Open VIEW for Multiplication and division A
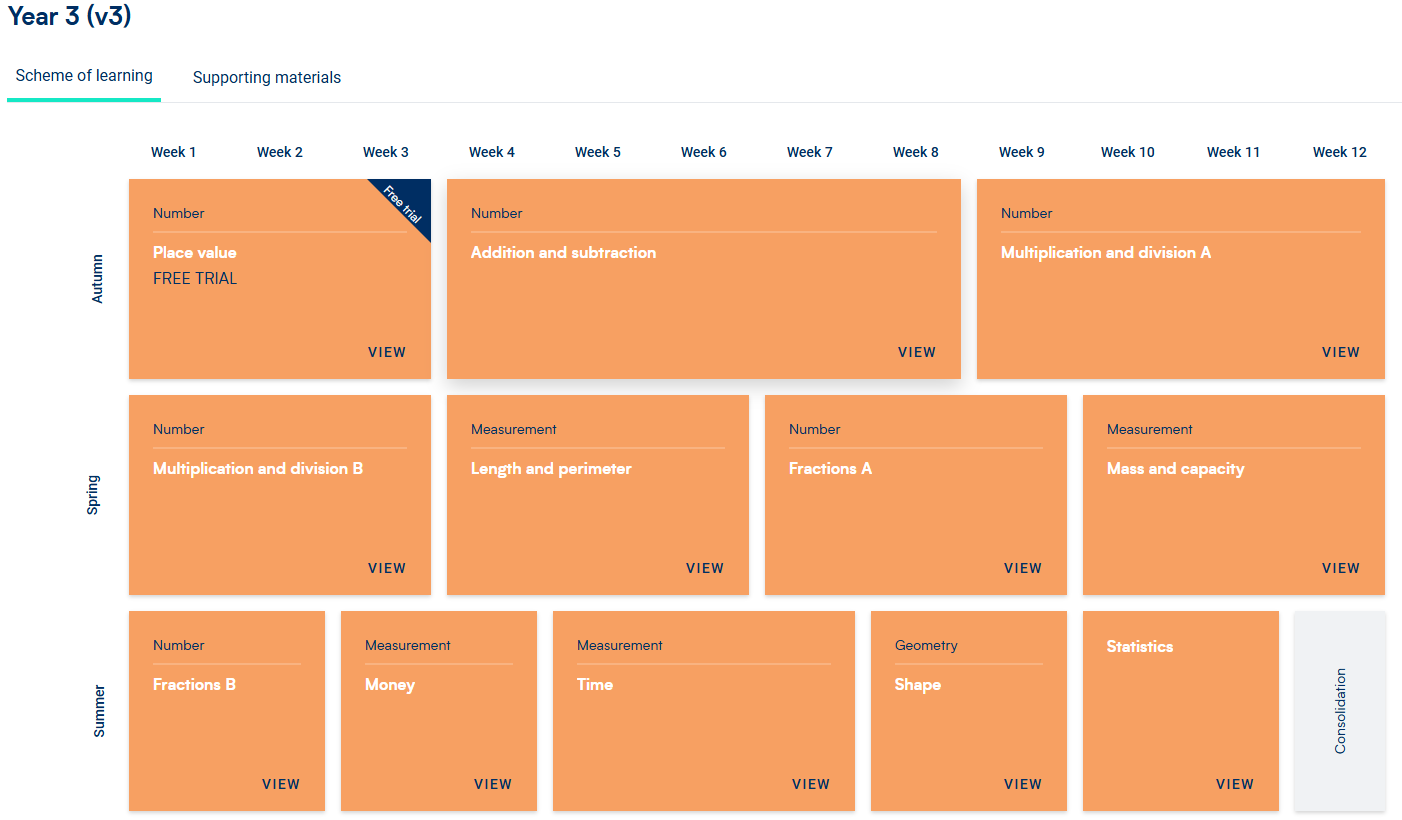This screenshot has height=820, width=1402. [x=1340, y=352]
